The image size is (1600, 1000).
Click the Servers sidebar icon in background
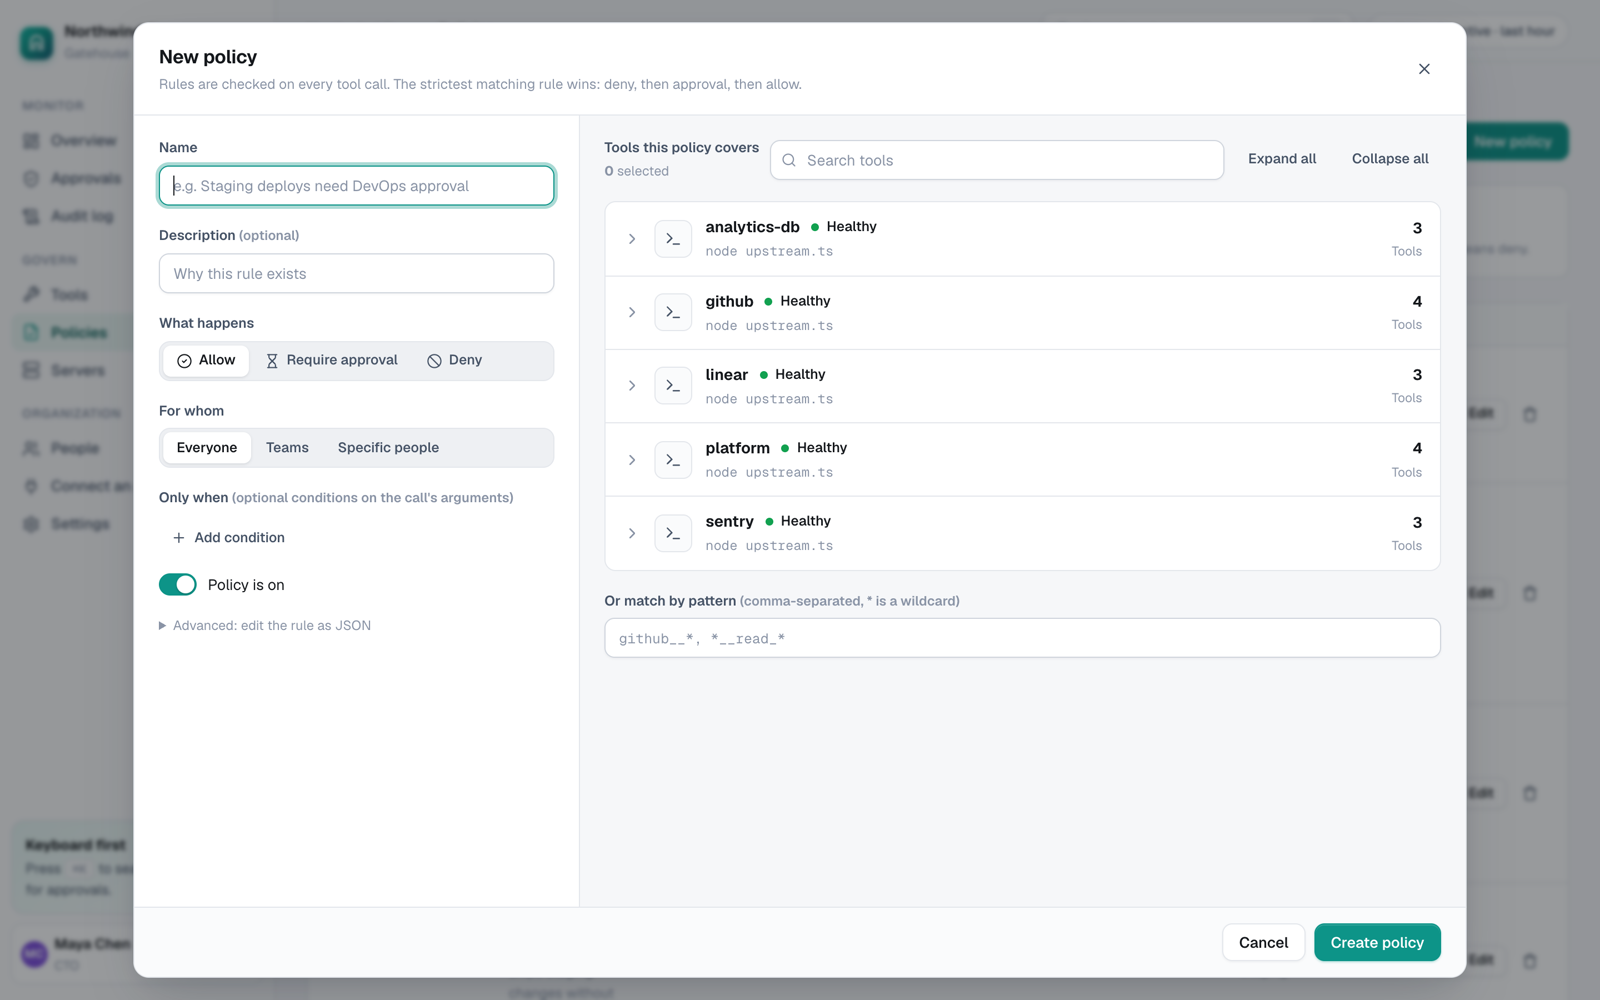[x=32, y=370]
